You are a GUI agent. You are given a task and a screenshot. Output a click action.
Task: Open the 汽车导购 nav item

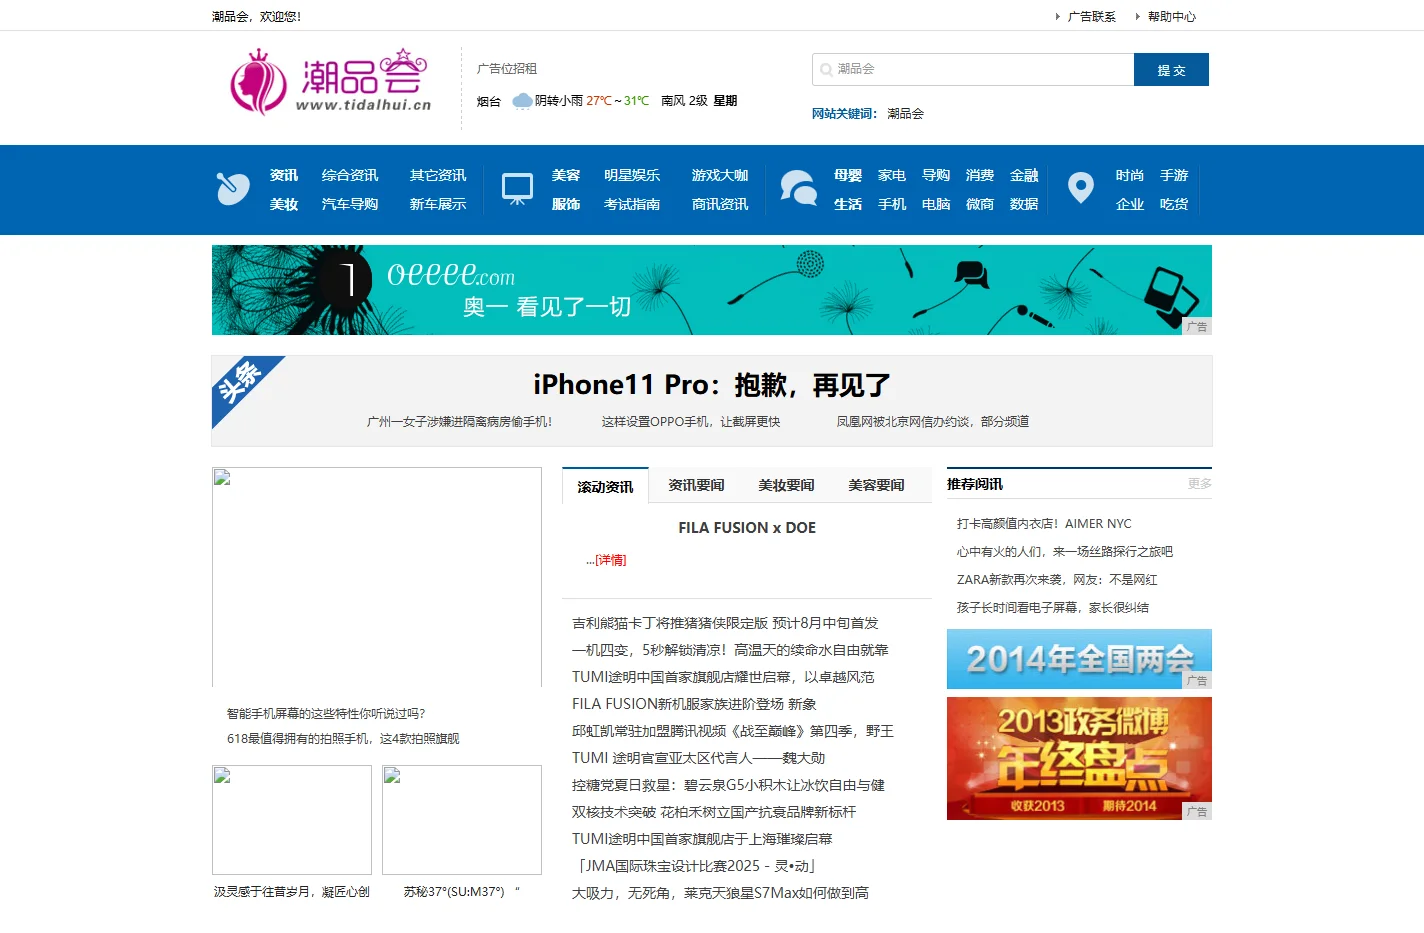click(x=350, y=204)
